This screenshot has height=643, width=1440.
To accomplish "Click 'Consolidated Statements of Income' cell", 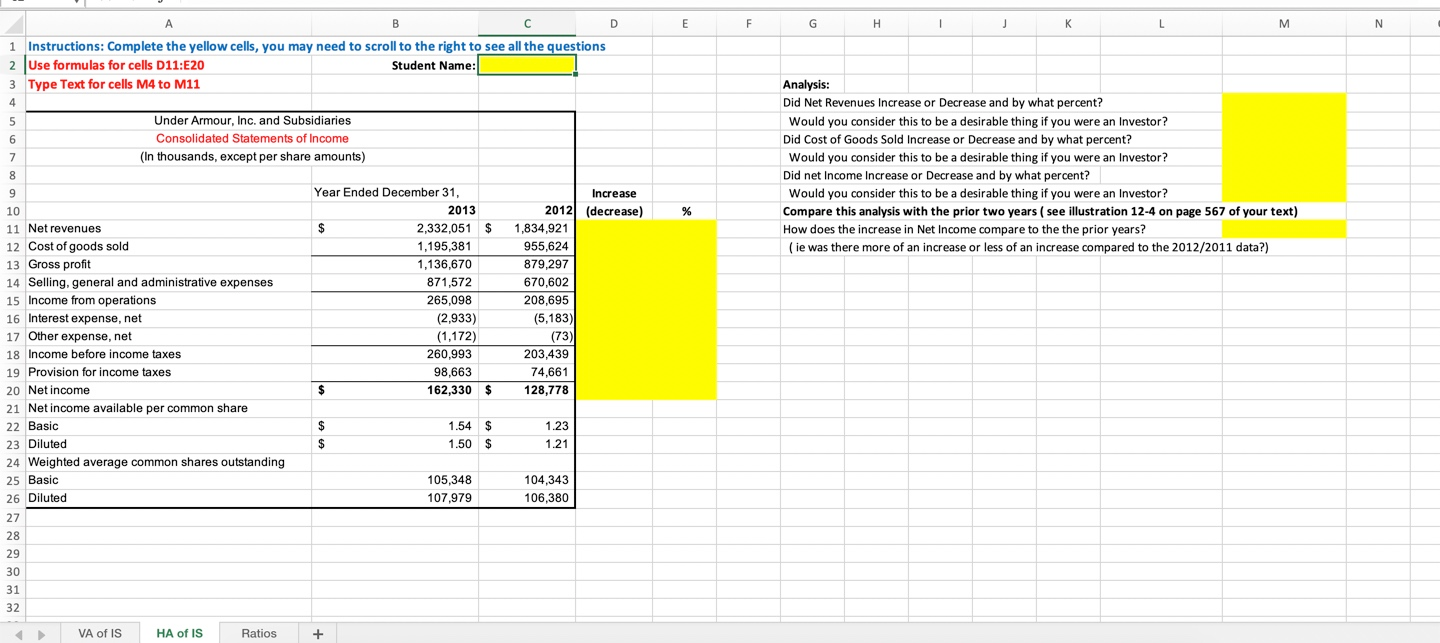I will tap(252, 138).
